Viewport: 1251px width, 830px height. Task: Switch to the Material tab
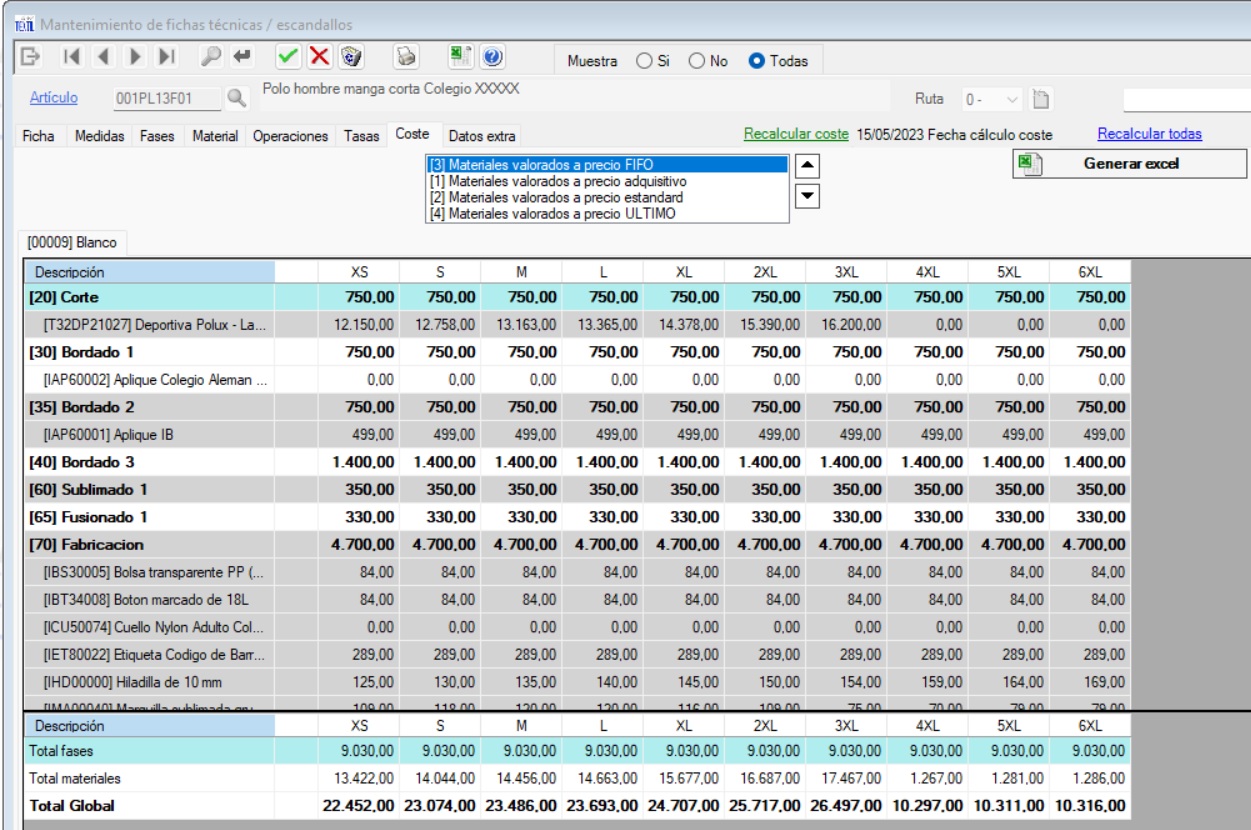point(215,135)
